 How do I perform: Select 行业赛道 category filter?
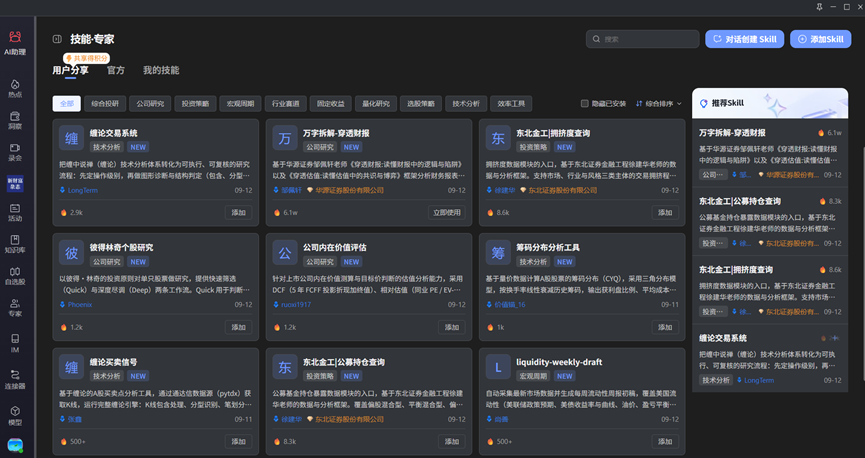[286, 104]
